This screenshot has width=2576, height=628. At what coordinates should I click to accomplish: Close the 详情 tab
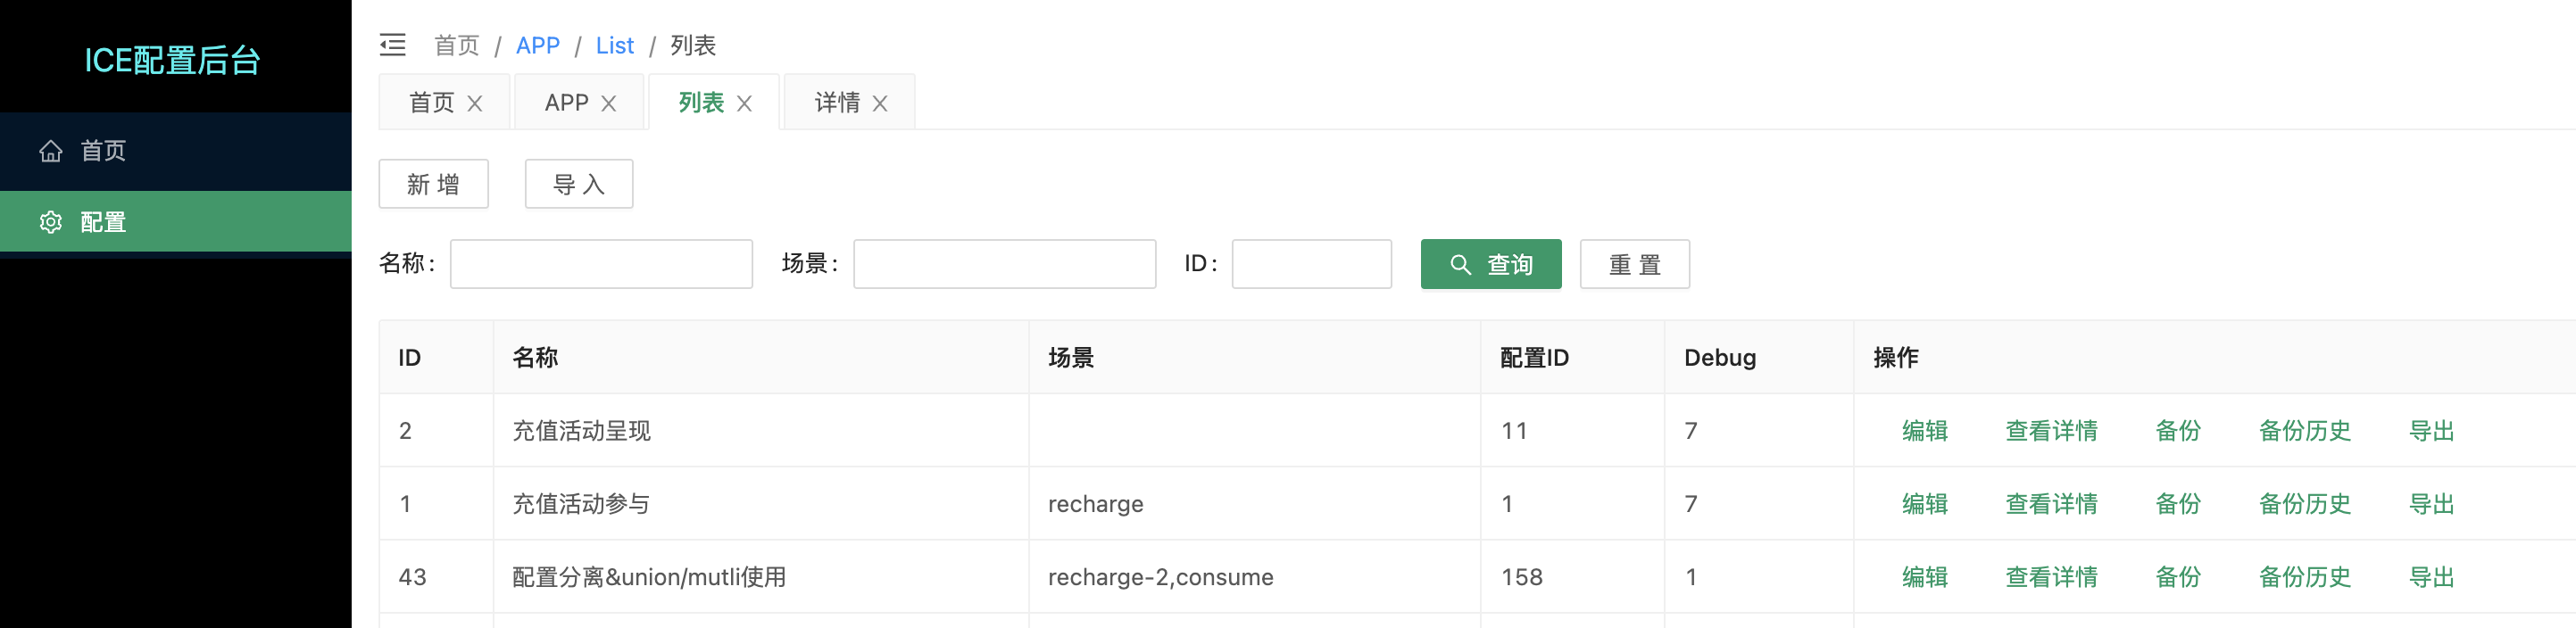tap(880, 103)
